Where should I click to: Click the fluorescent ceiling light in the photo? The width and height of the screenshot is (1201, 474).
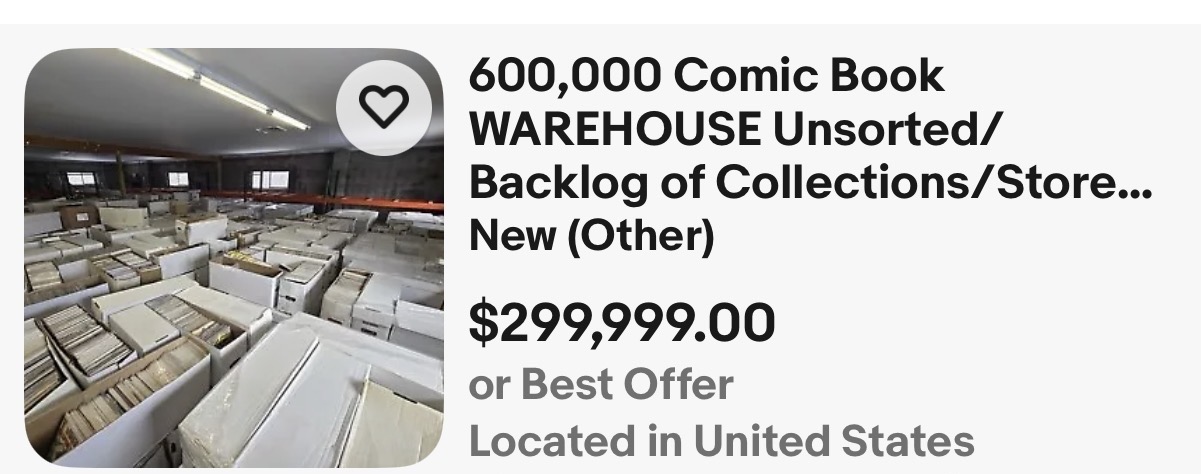[215, 86]
